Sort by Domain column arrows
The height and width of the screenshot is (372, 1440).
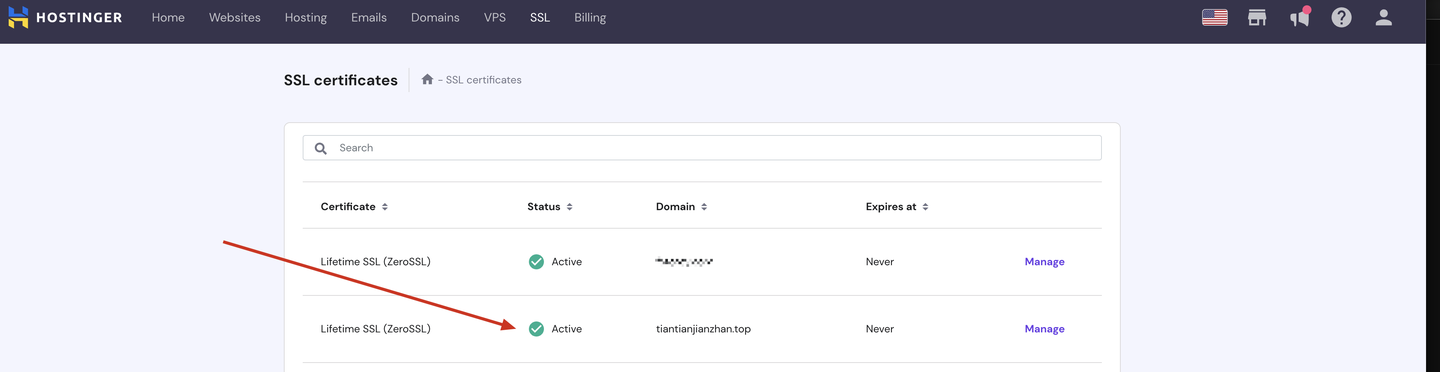704,207
